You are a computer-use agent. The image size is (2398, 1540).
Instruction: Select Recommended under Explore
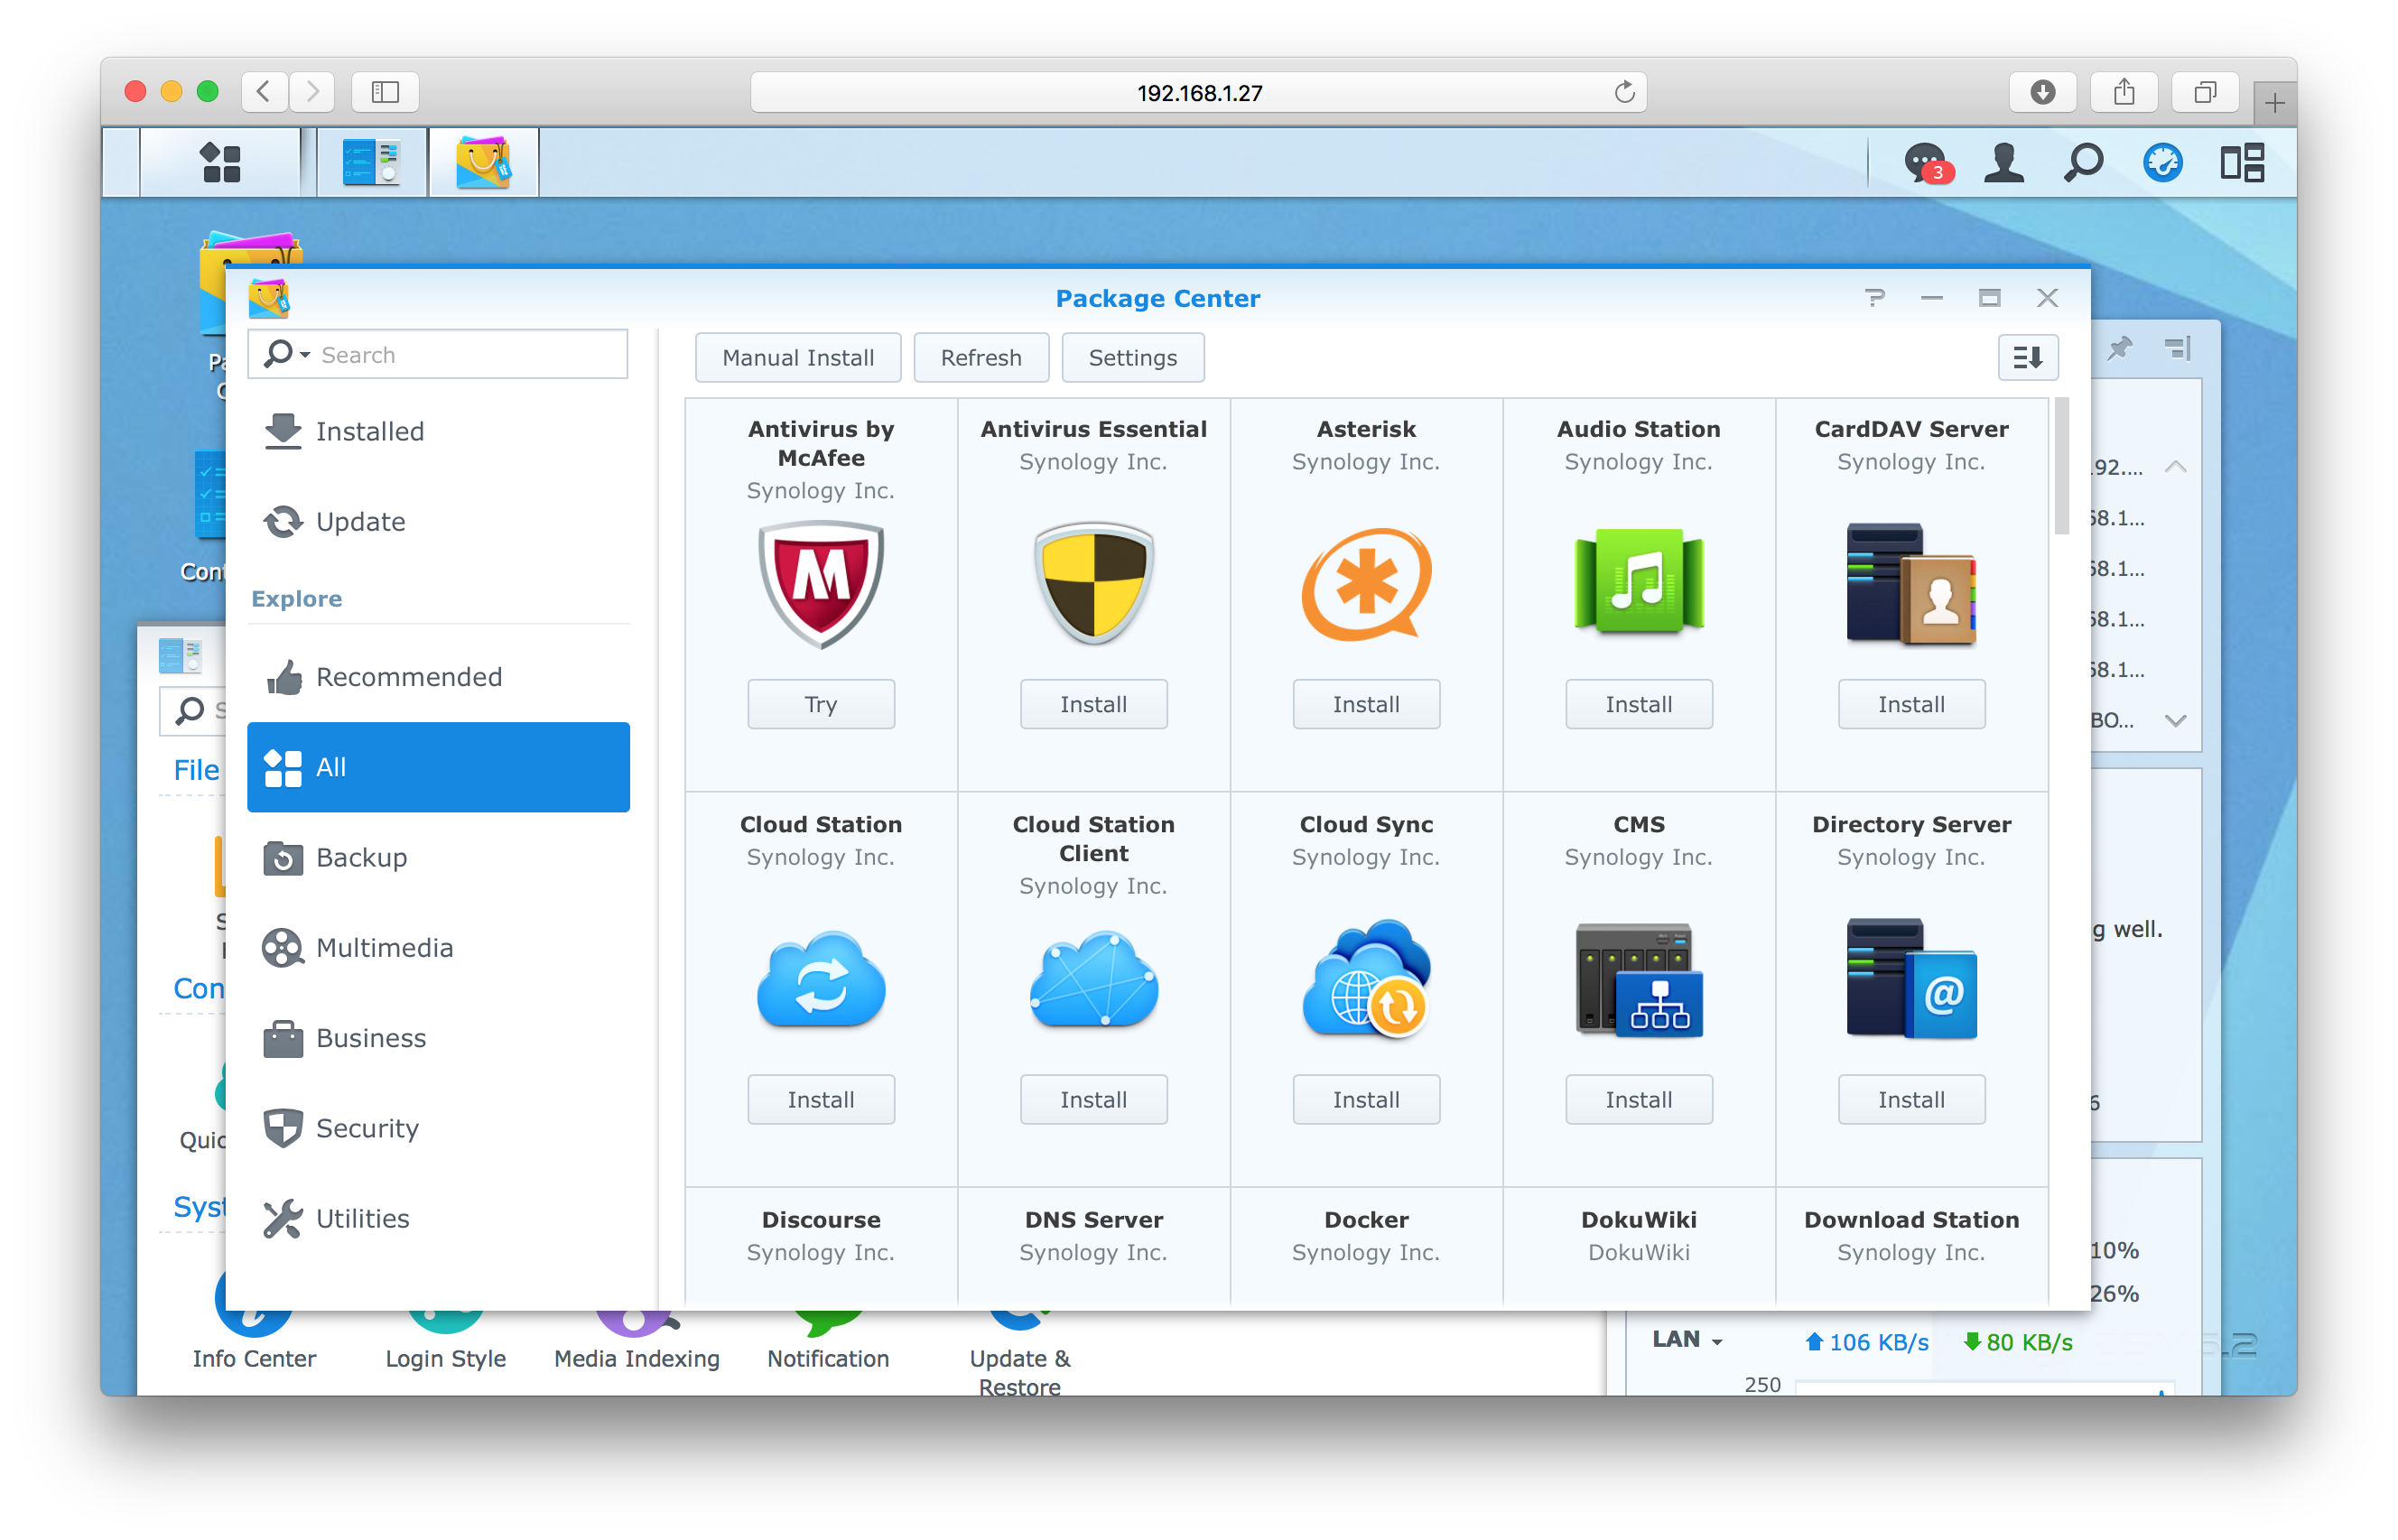click(409, 677)
